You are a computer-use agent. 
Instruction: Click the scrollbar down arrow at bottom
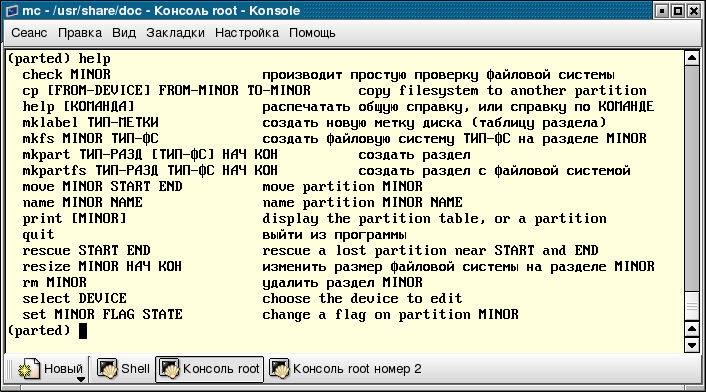click(691, 345)
